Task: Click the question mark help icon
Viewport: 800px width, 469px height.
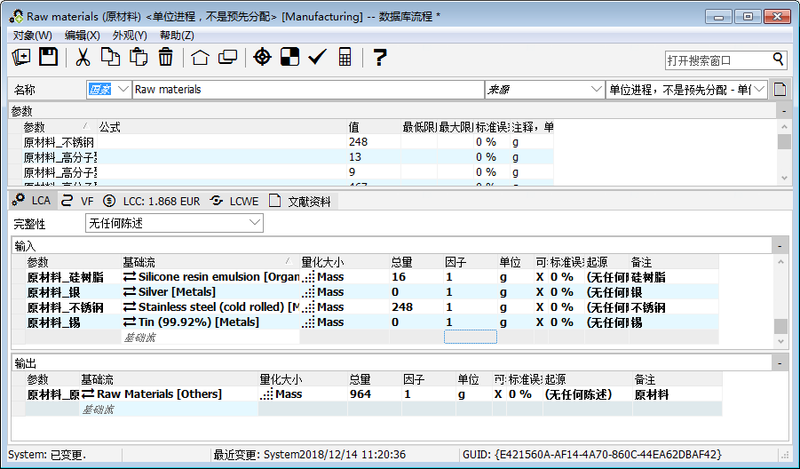Action: pyautogui.click(x=380, y=57)
